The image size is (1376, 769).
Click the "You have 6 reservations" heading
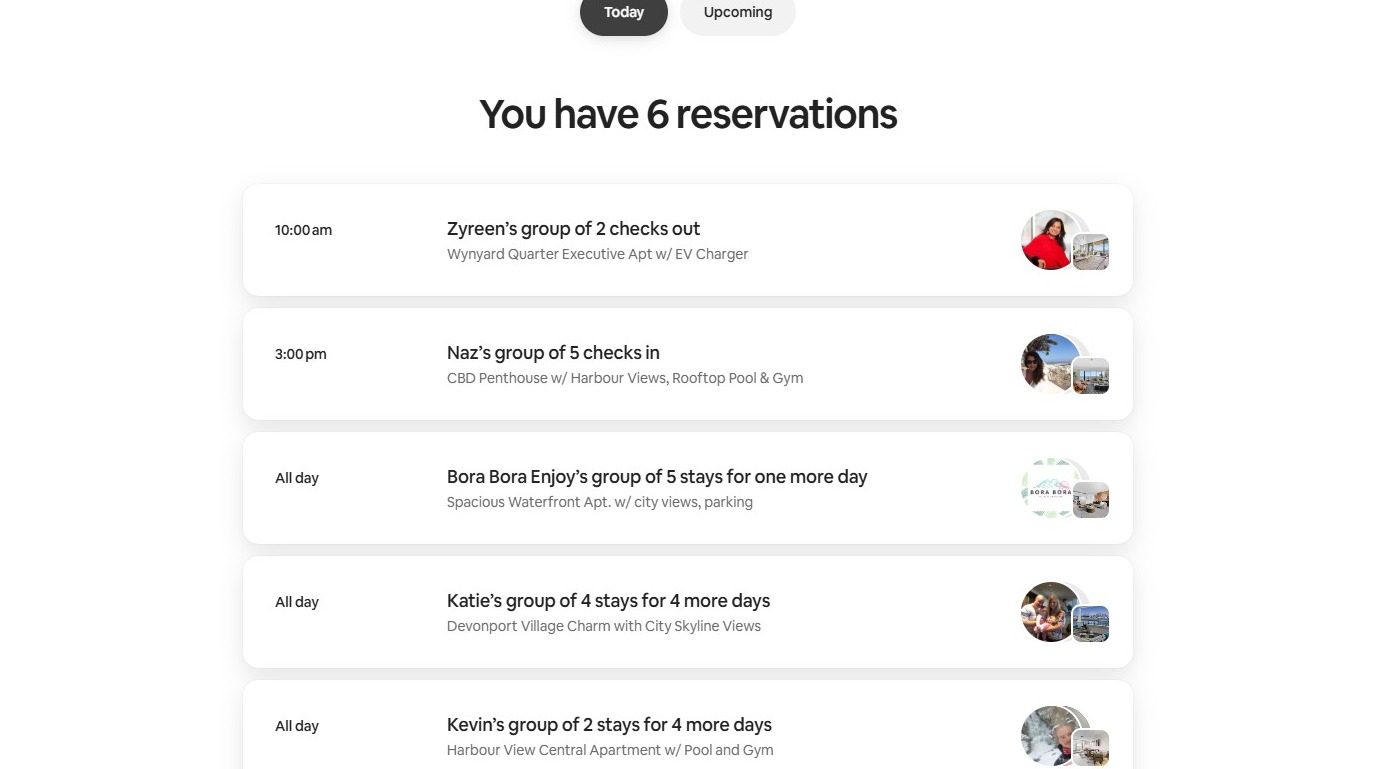click(x=688, y=114)
